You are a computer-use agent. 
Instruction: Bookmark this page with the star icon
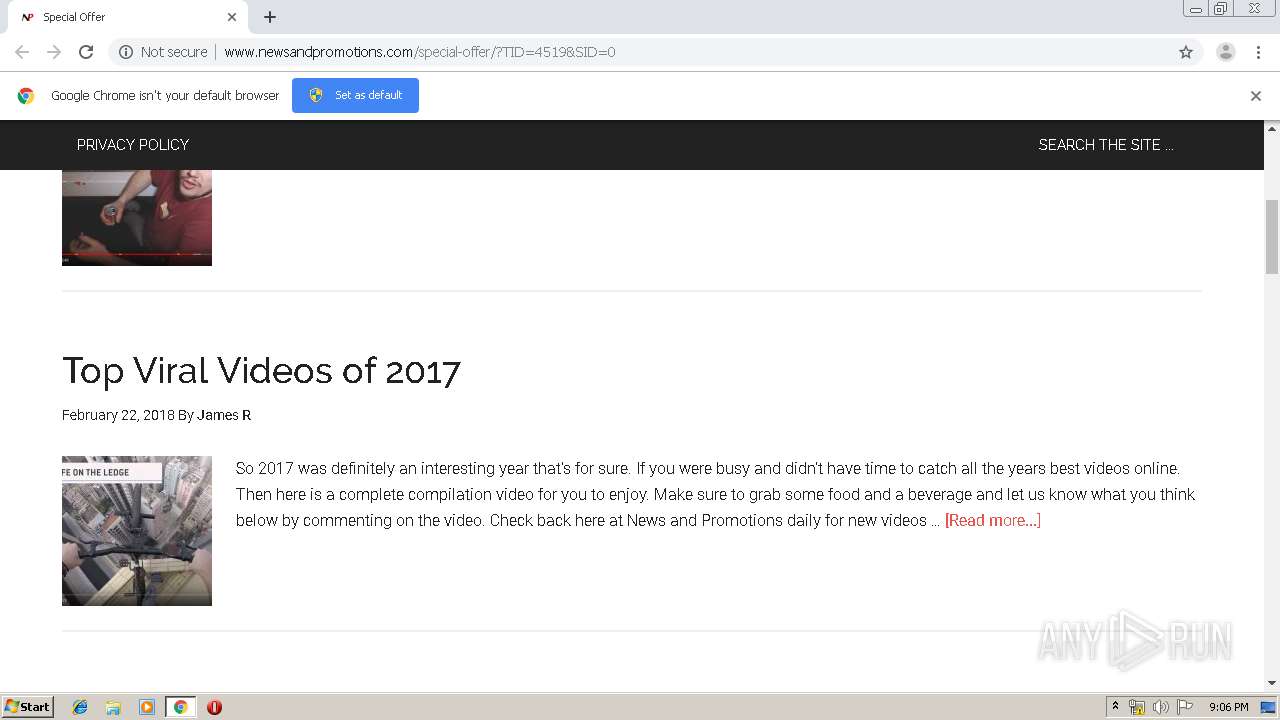tap(1186, 52)
